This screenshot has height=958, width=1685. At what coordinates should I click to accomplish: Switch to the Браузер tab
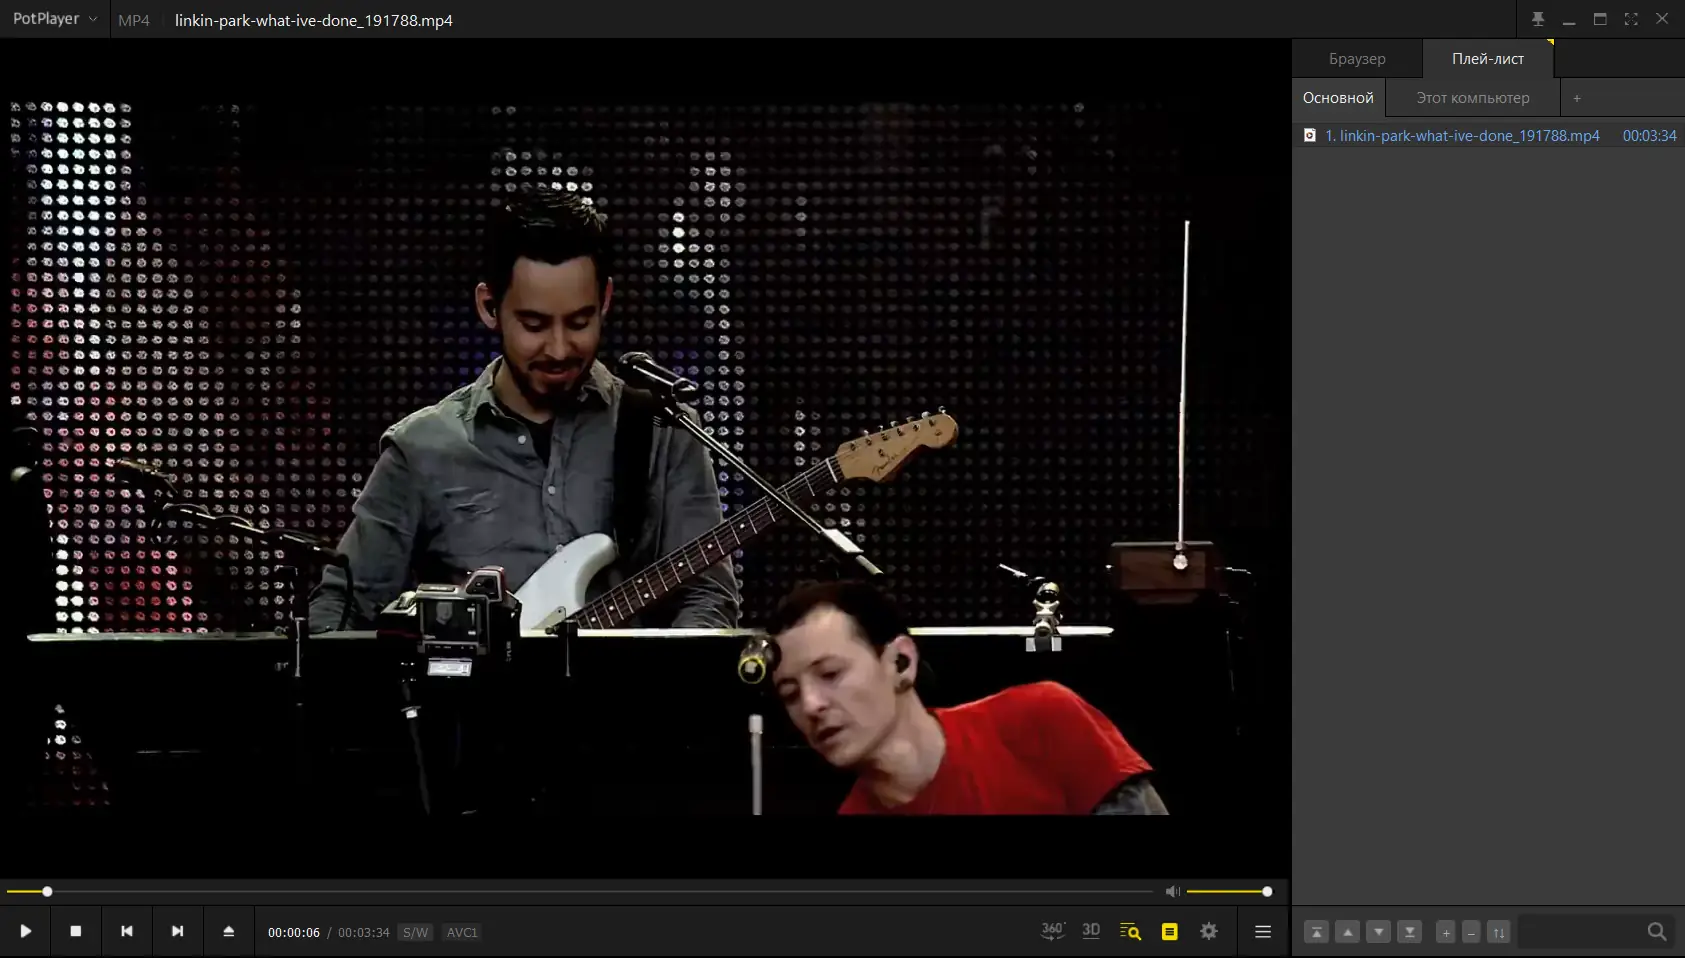pos(1357,59)
